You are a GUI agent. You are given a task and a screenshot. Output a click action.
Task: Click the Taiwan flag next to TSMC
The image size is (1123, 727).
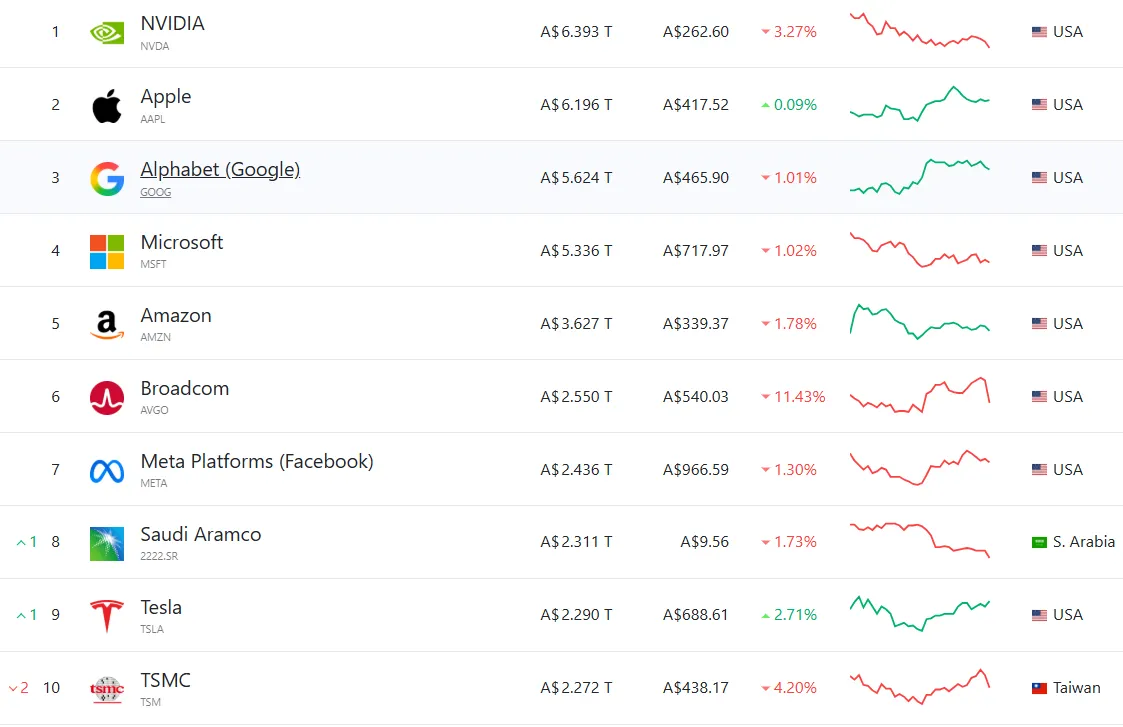pos(1040,688)
